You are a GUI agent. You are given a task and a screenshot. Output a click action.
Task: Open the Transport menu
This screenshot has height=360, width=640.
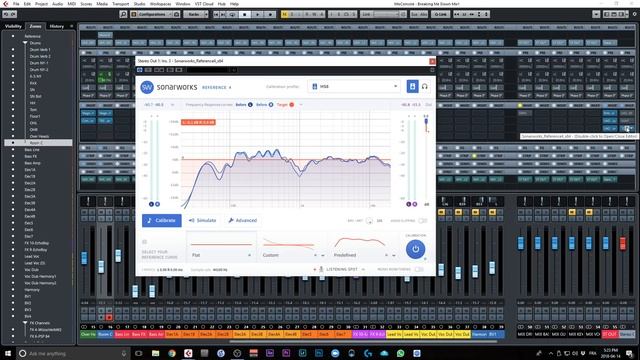pos(120,4)
